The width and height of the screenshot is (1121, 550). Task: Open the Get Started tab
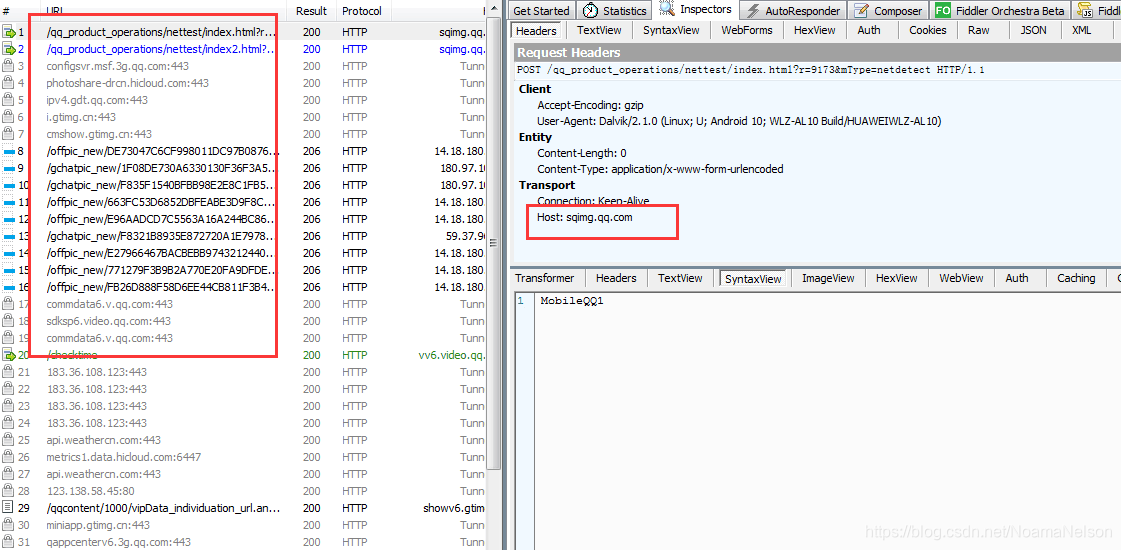click(x=540, y=11)
